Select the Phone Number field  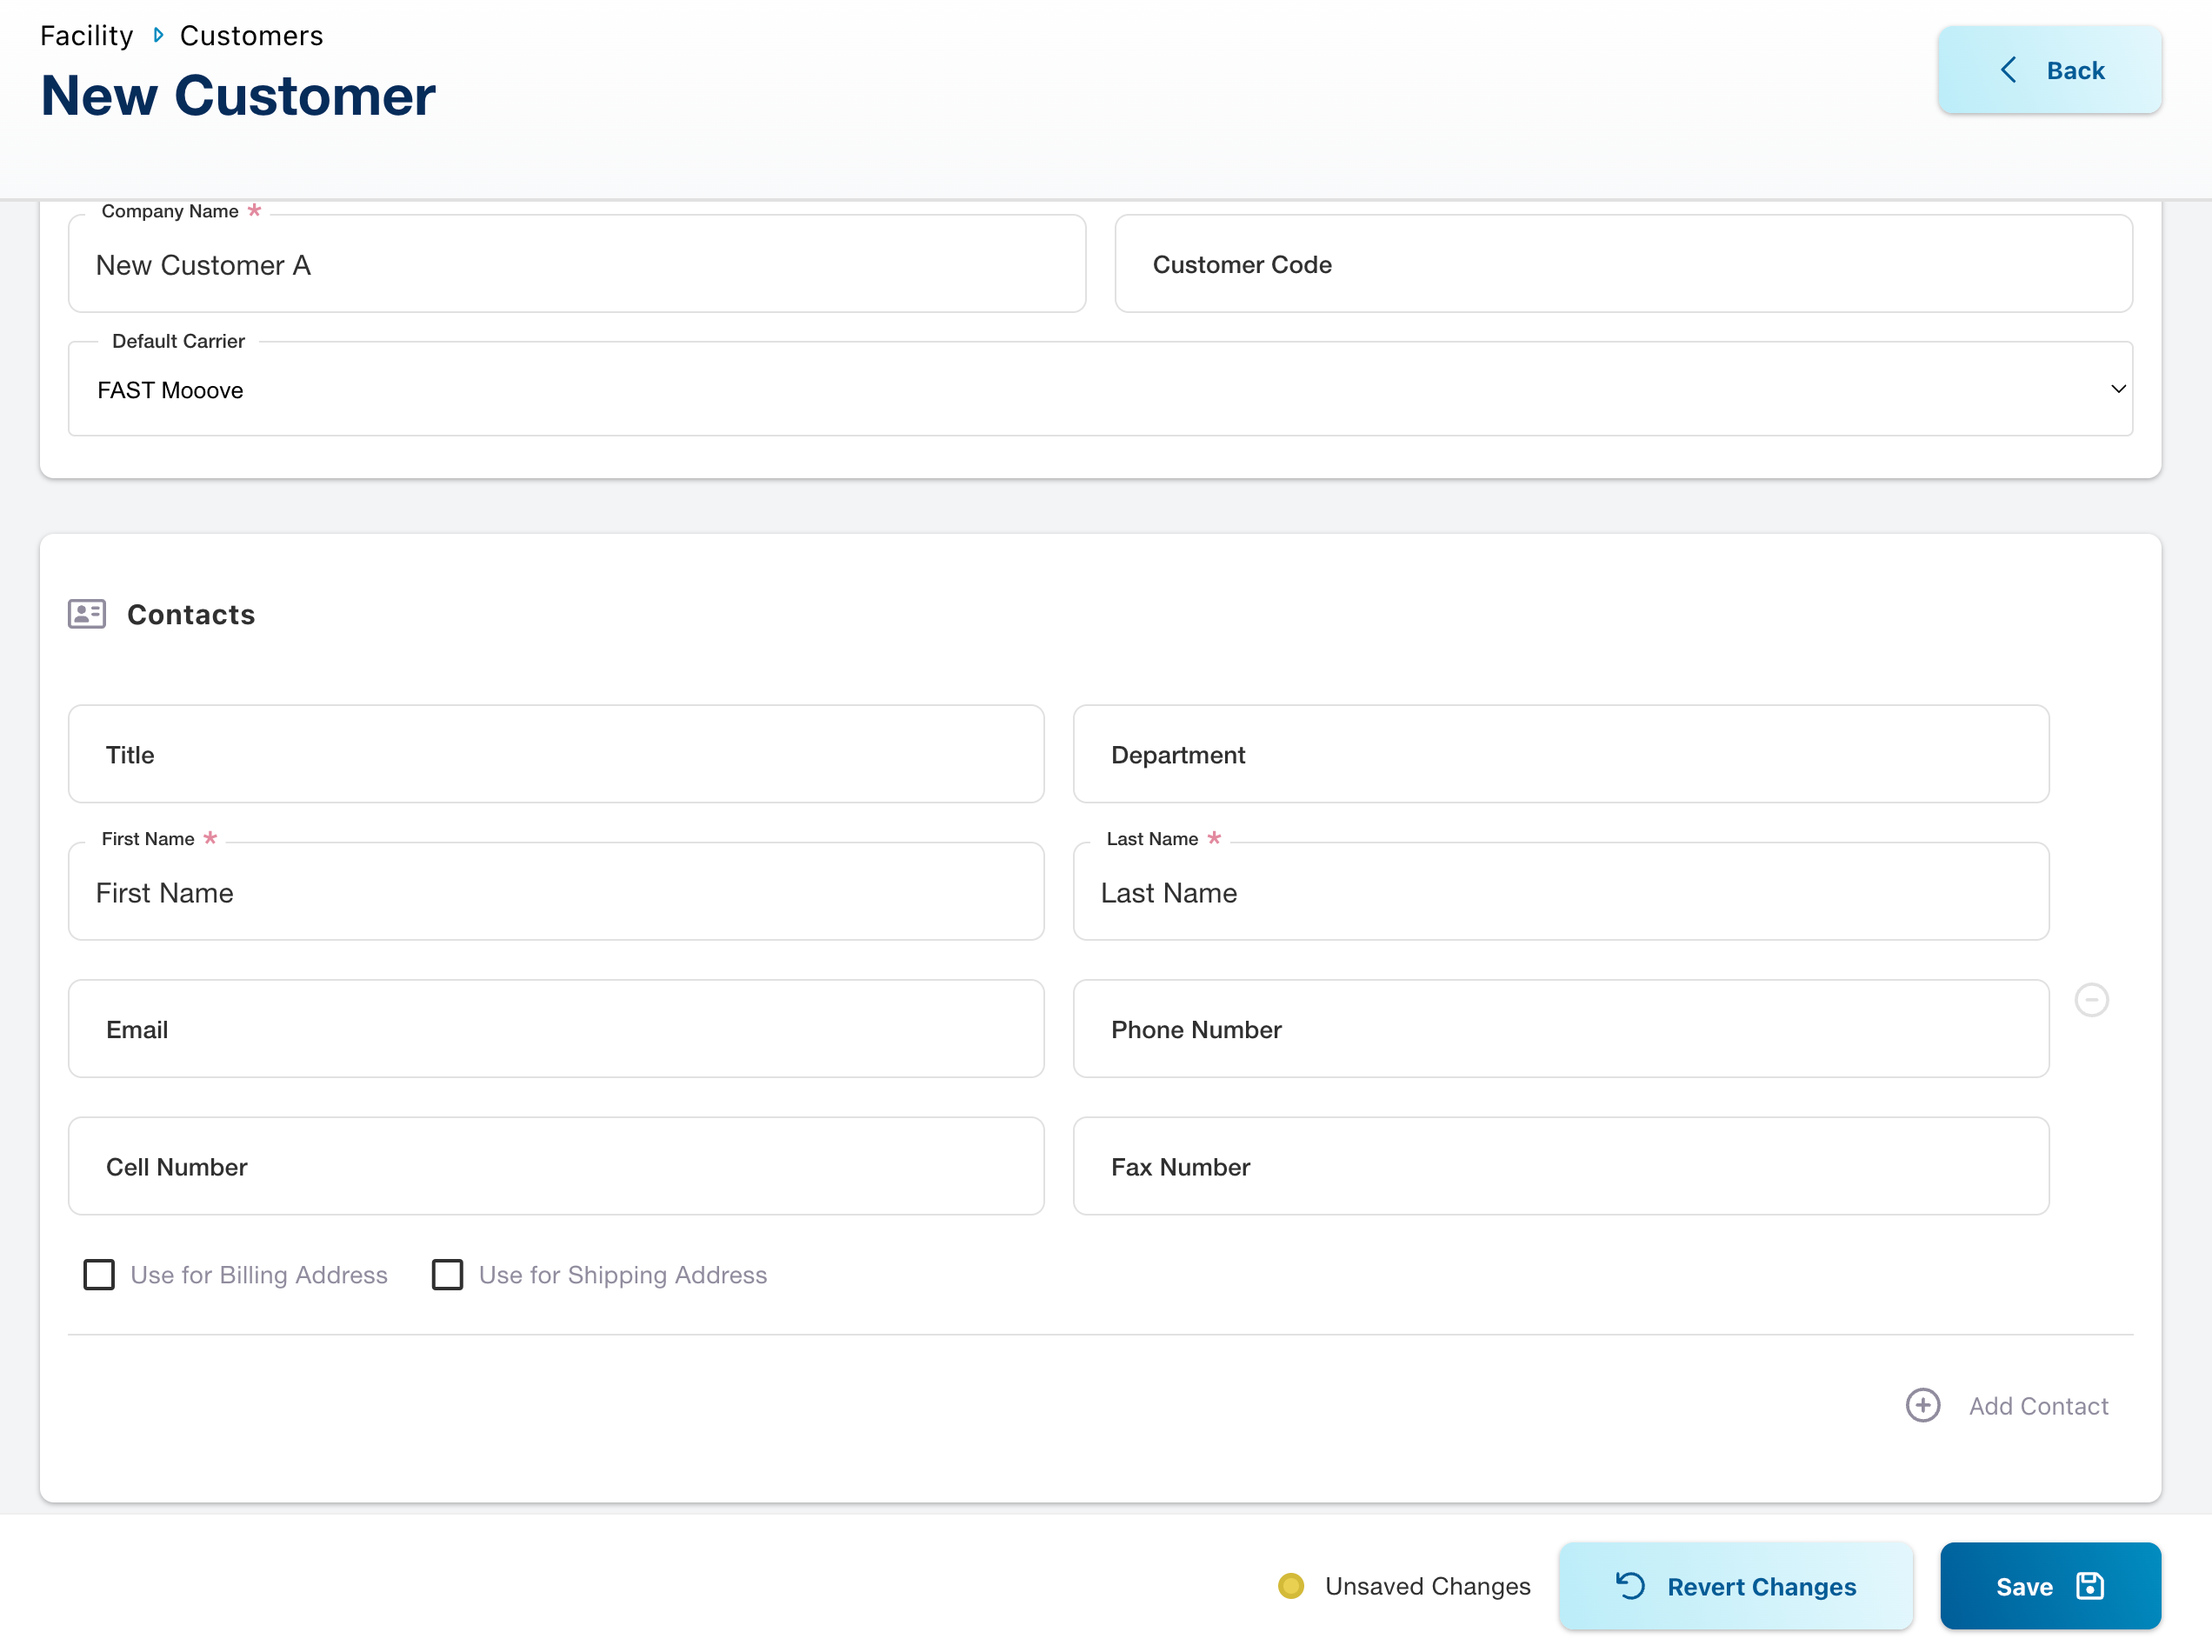tap(1560, 1029)
